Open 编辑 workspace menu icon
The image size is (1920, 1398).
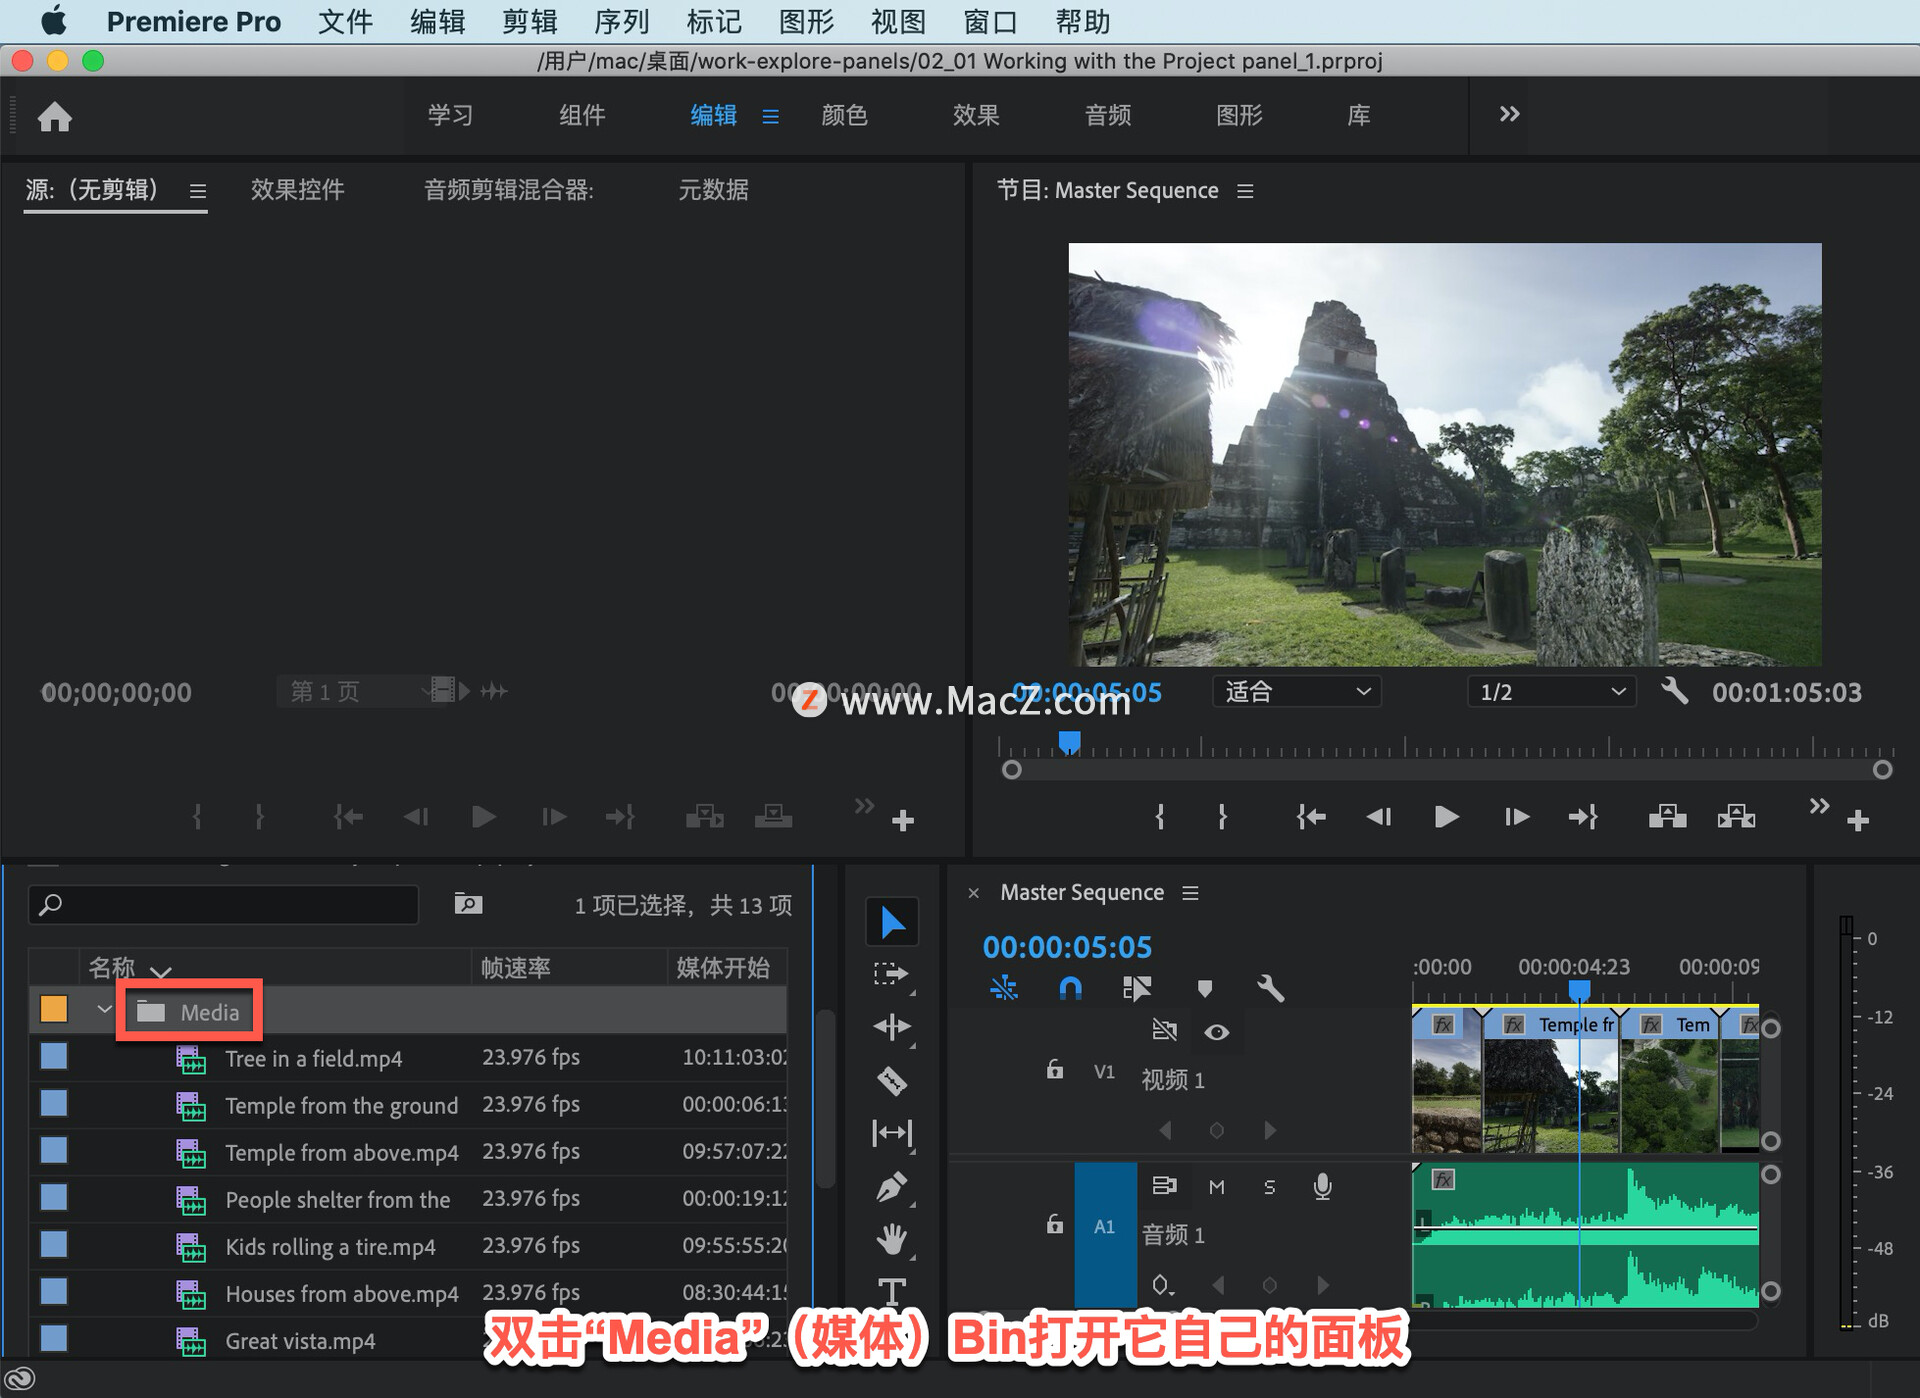(770, 116)
